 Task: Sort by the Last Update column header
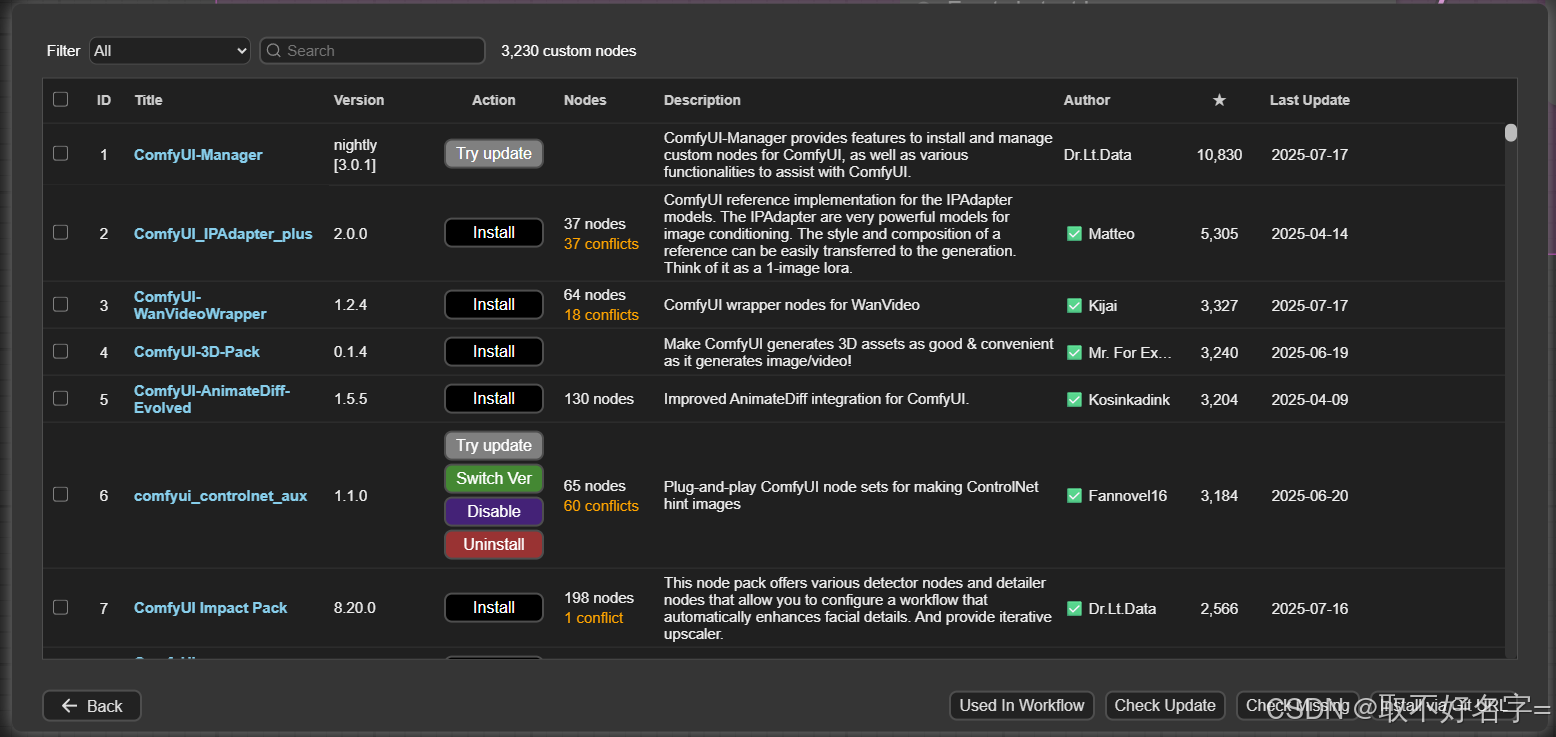[x=1310, y=100]
